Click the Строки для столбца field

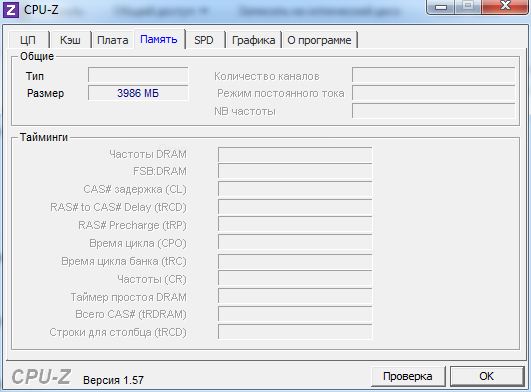pyautogui.click(x=295, y=332)
